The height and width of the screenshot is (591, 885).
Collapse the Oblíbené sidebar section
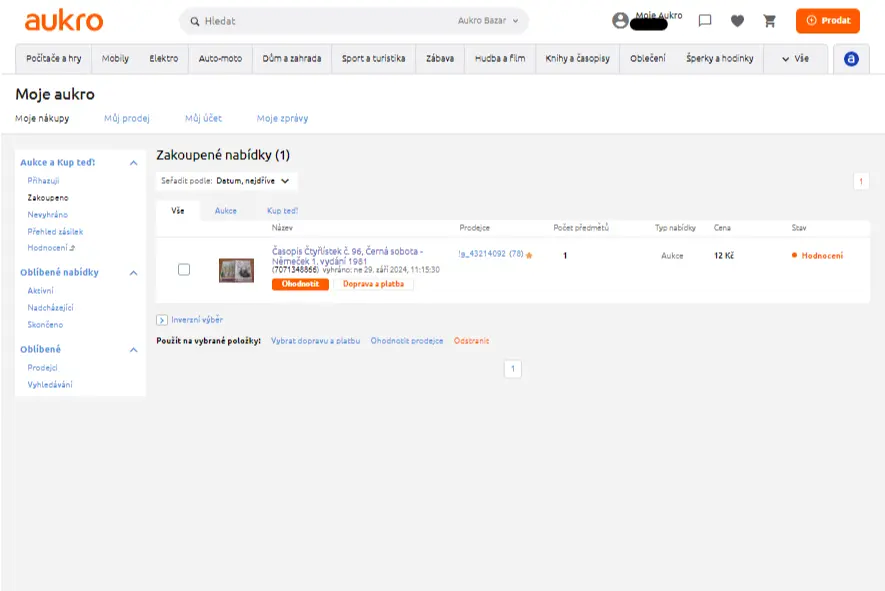(134, 350)
